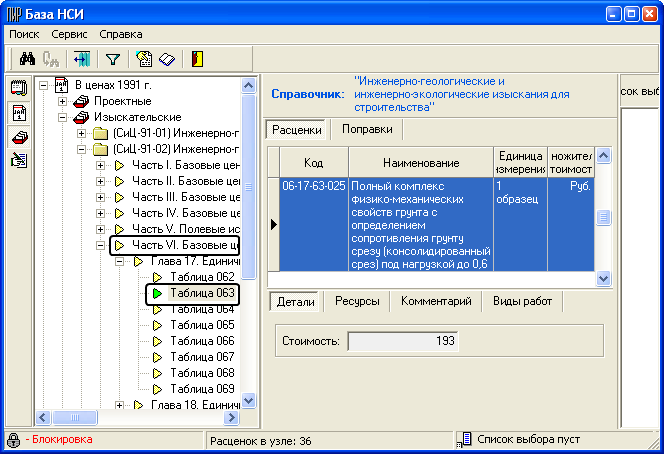The height and width of the screenshot is (454, 664).
Task: Click the yellow exit door icon
Action: (197, 59)
